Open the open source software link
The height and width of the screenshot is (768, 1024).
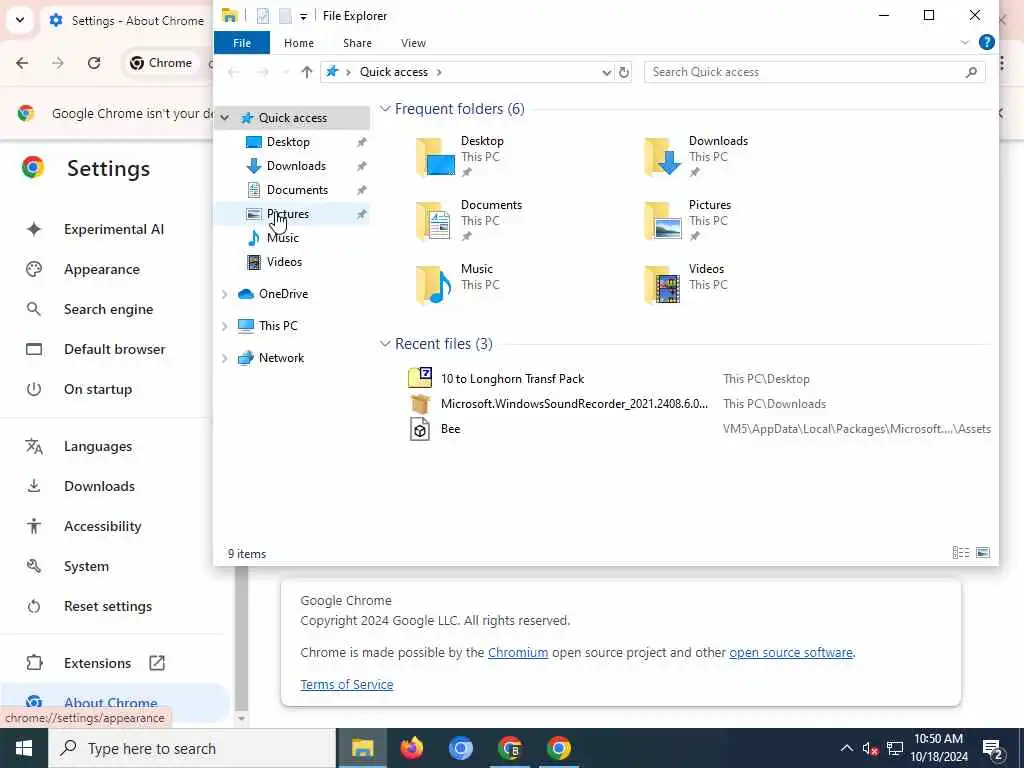(x=791, y=652)
